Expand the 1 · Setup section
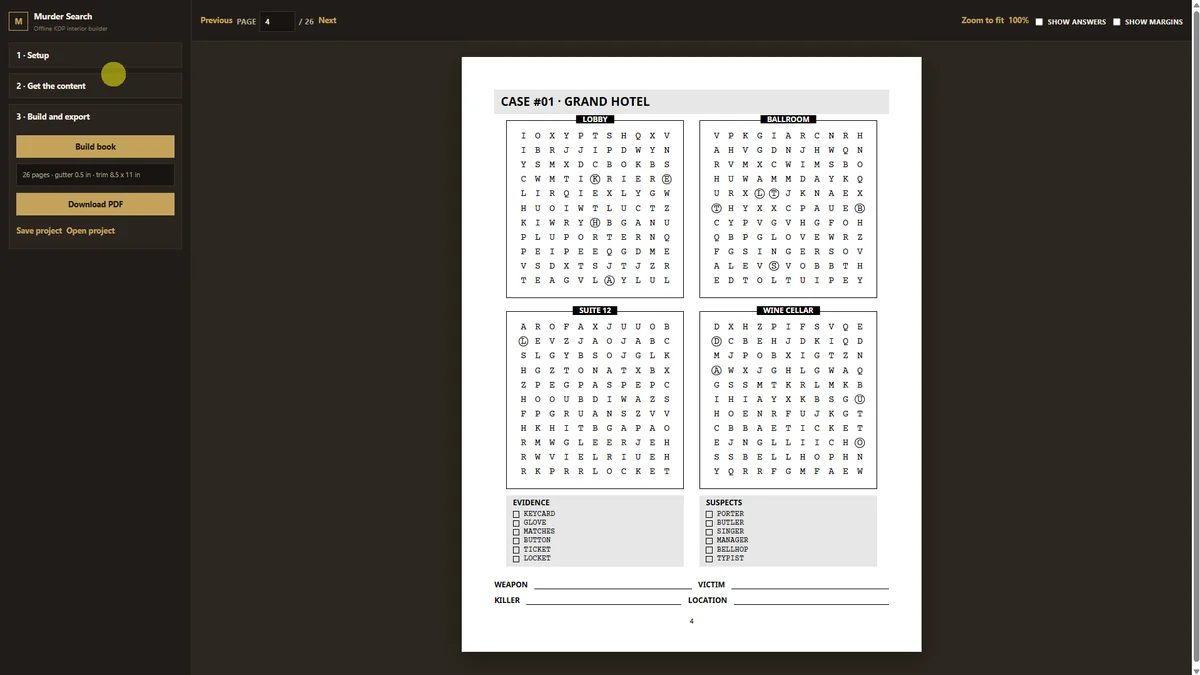 tap(95, 55)
